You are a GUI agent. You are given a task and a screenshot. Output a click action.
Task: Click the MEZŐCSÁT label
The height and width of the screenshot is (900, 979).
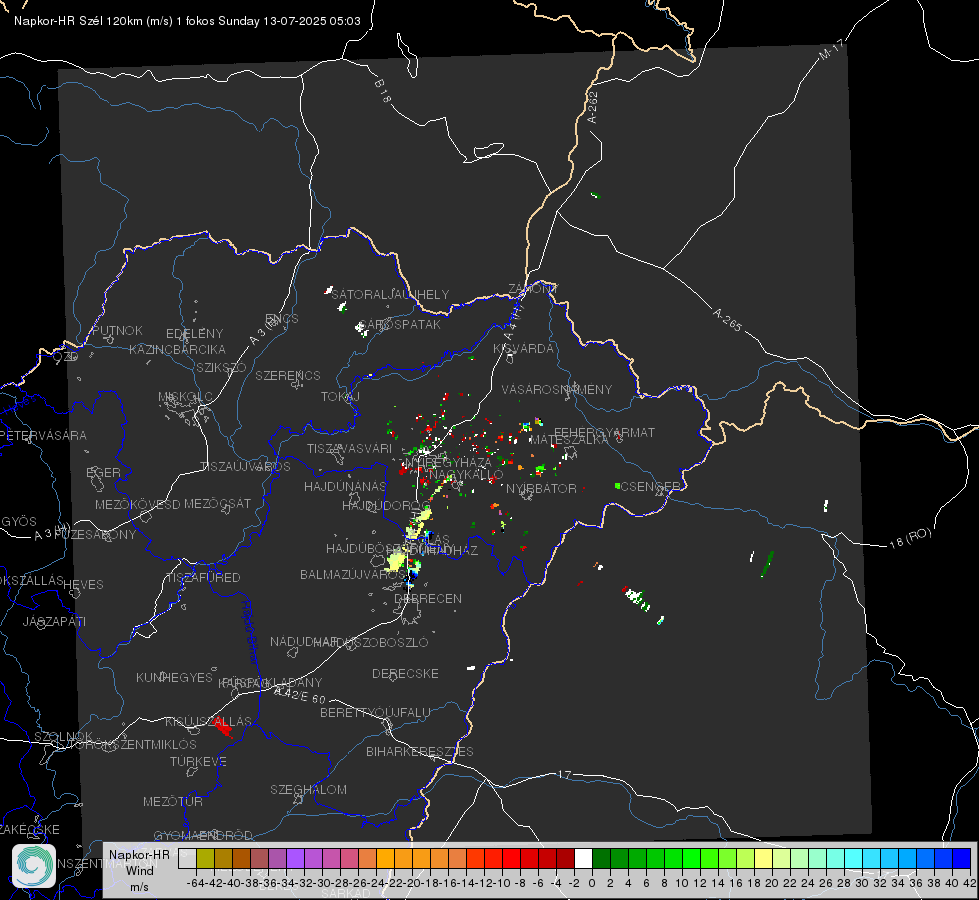(x=217, y=503)
